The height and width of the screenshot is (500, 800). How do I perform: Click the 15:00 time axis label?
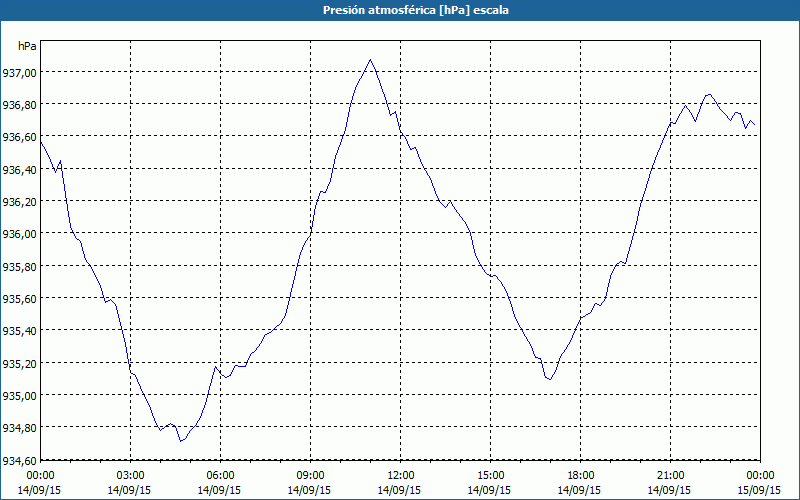coord(490,476)
